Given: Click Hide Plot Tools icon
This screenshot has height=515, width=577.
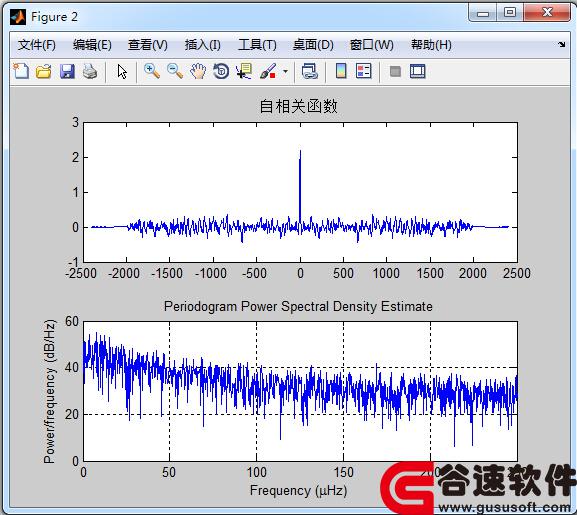Looking at the screenshot, I should [x=395, y=71].
